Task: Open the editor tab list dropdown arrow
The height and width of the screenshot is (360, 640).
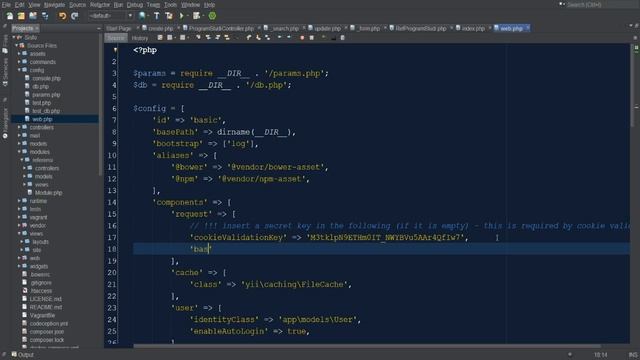Action: [x=631, y=26]
